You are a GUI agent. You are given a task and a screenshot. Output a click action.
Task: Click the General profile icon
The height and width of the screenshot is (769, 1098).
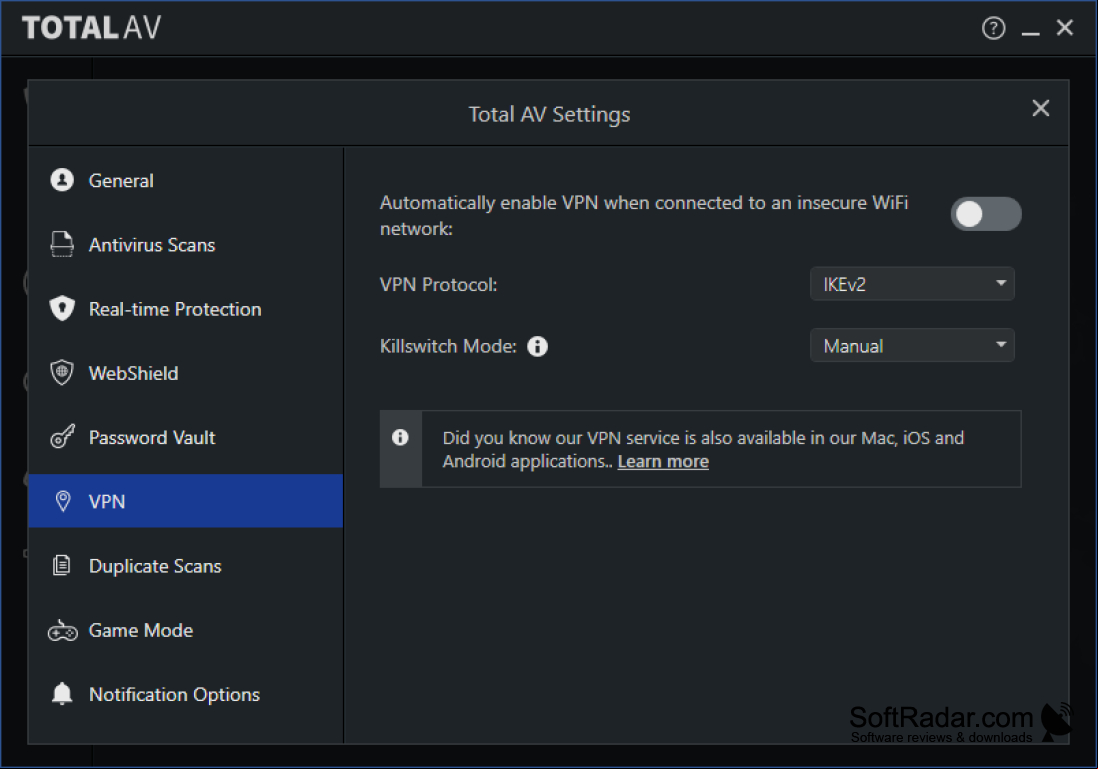point(62,180)
